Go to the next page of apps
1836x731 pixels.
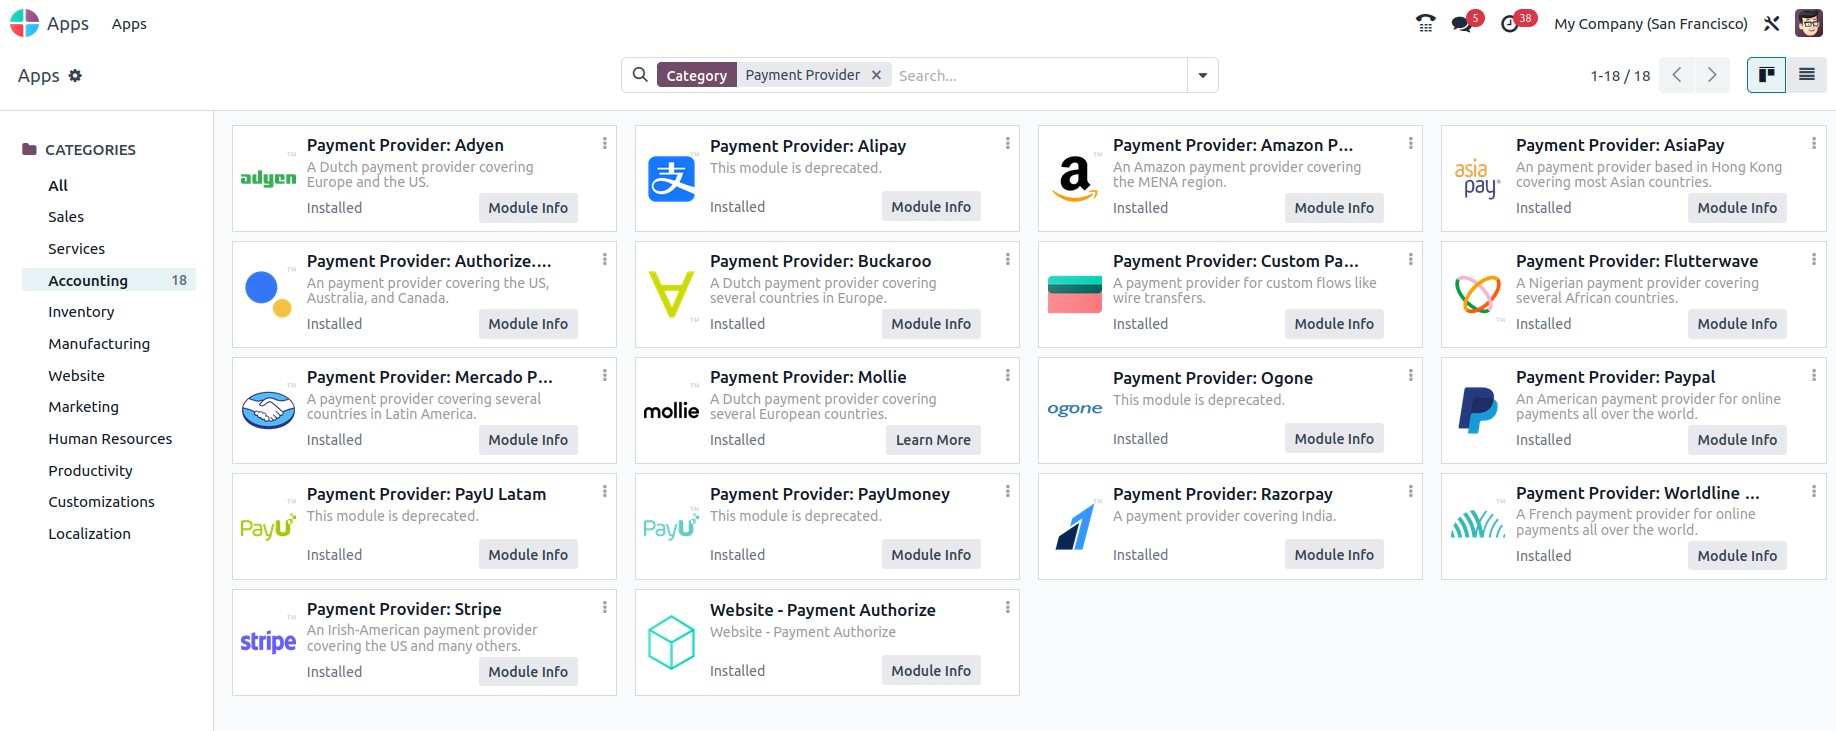pyautogui.click(x=1712, y=75)
